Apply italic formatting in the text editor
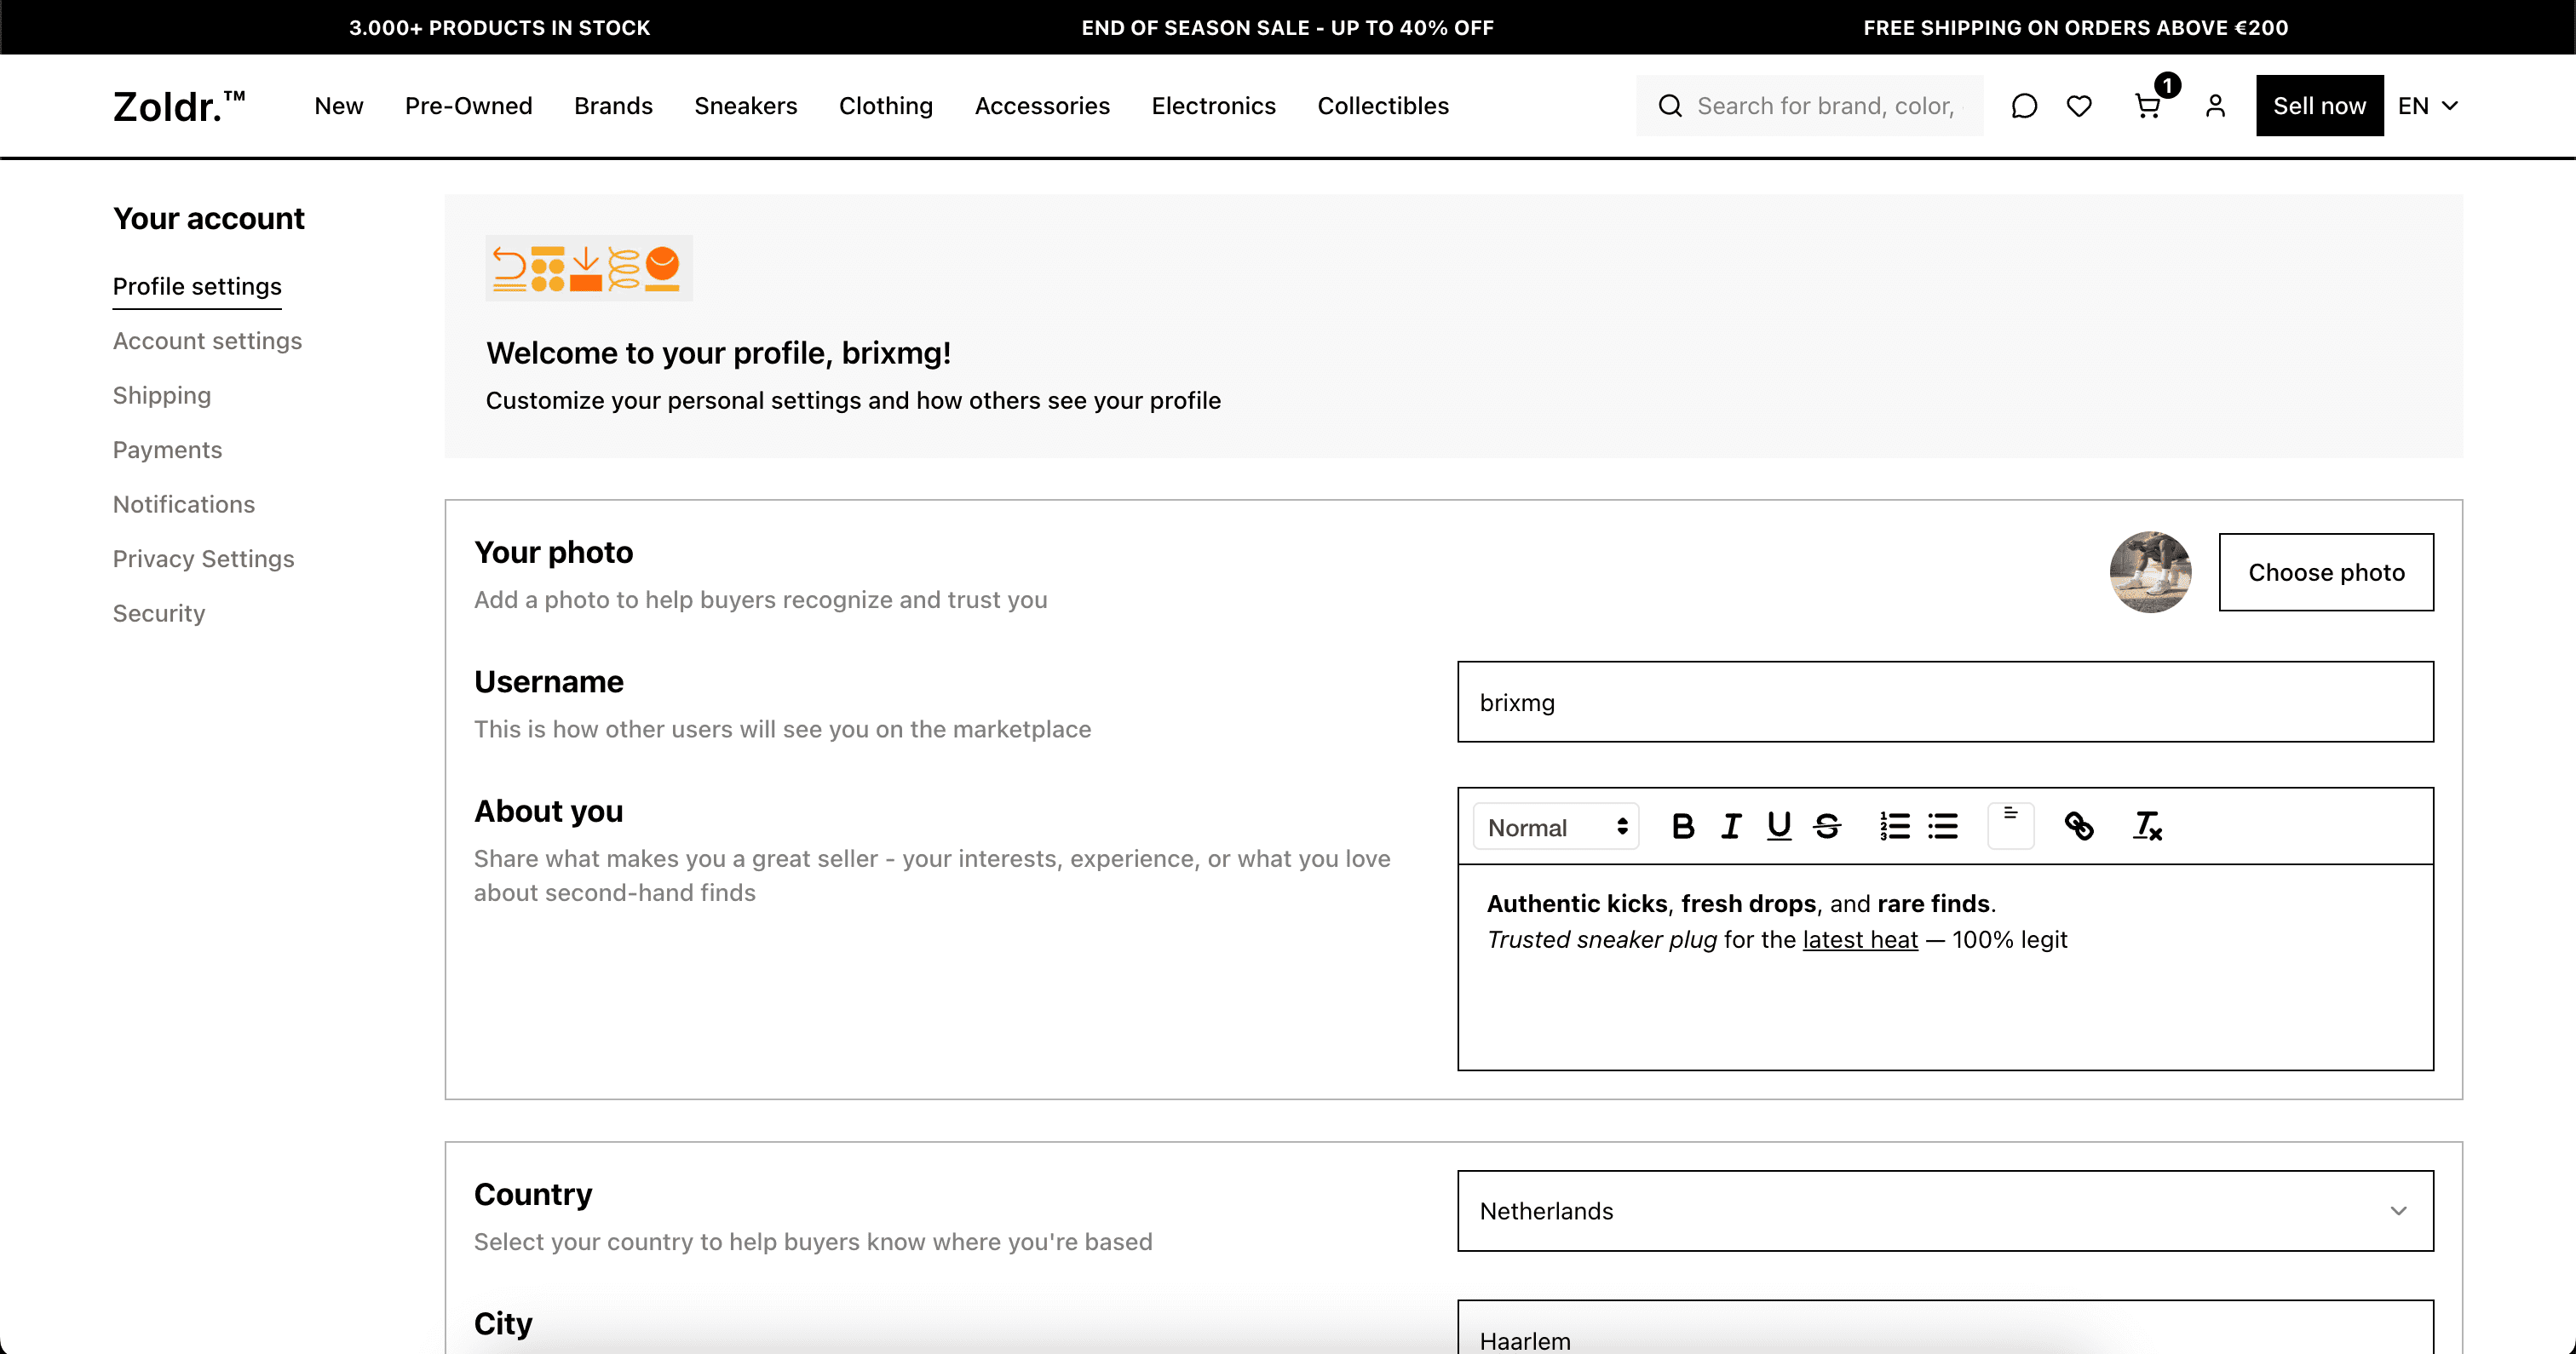 [1731, 826]
